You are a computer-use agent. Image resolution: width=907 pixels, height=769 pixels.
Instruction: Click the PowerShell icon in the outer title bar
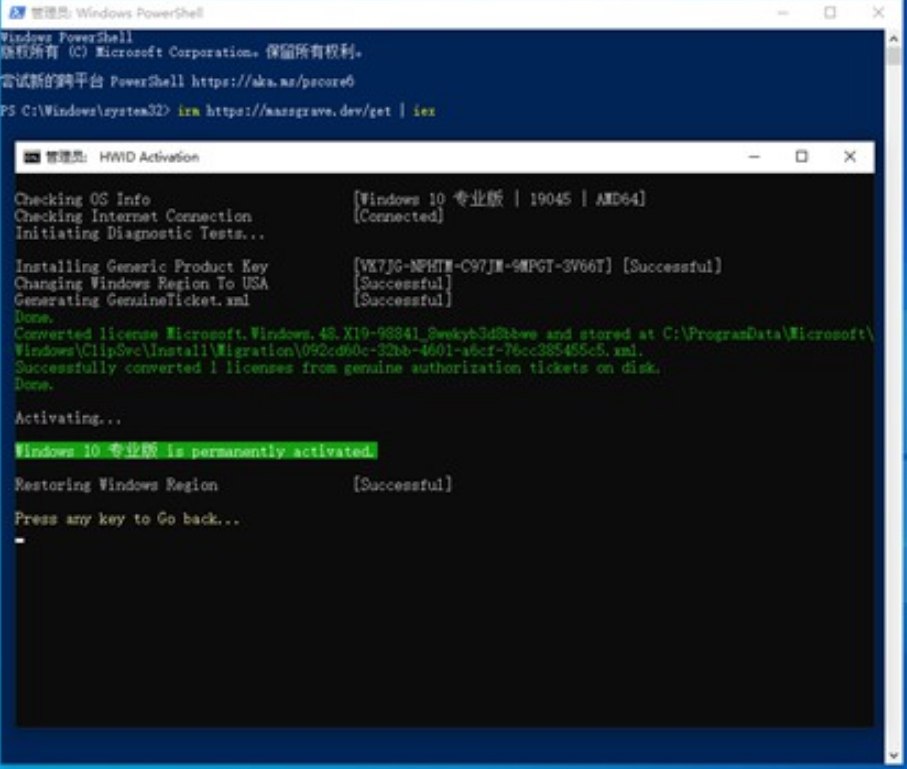pos(17,13)
